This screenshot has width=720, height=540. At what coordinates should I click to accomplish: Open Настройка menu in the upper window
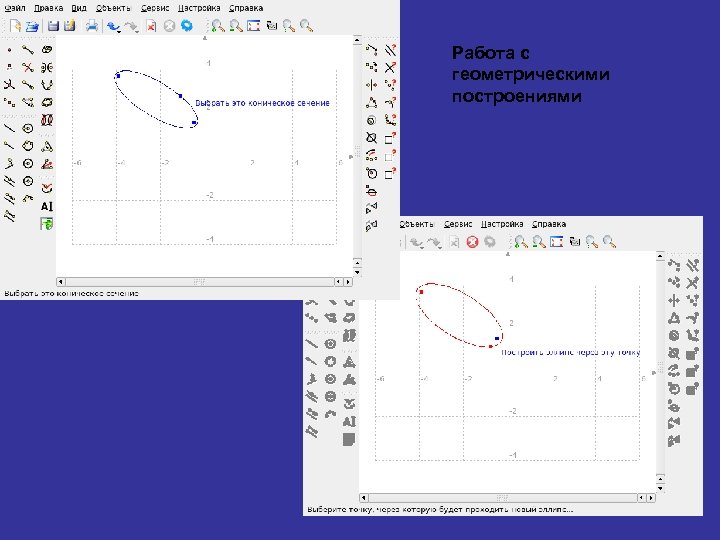coord(199,8)
